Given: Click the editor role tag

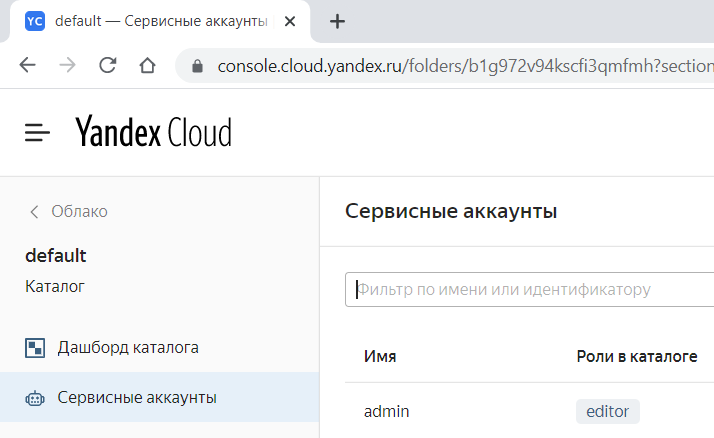Looking at the screenshot, I should tap(607, 412).
